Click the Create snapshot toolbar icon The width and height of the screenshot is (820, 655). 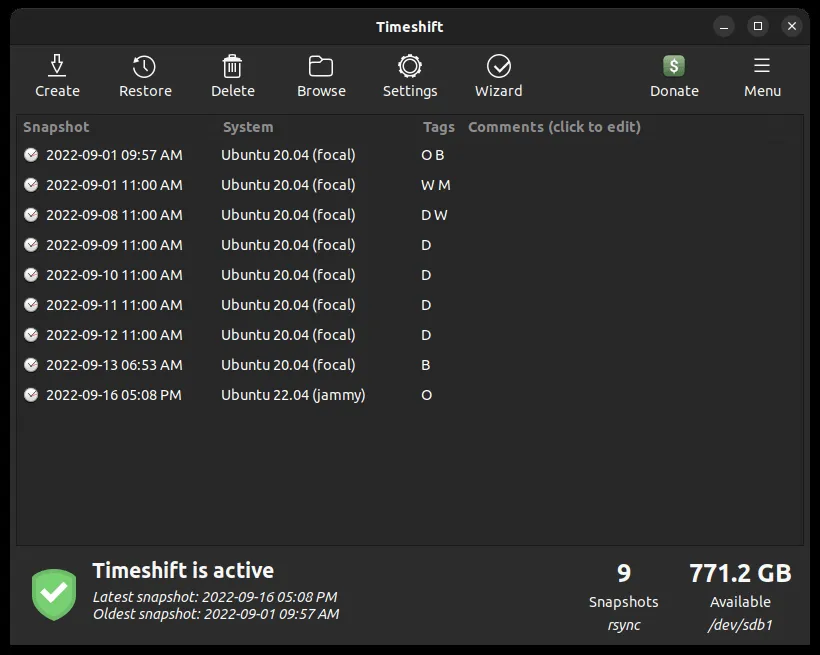click(57, 66)
